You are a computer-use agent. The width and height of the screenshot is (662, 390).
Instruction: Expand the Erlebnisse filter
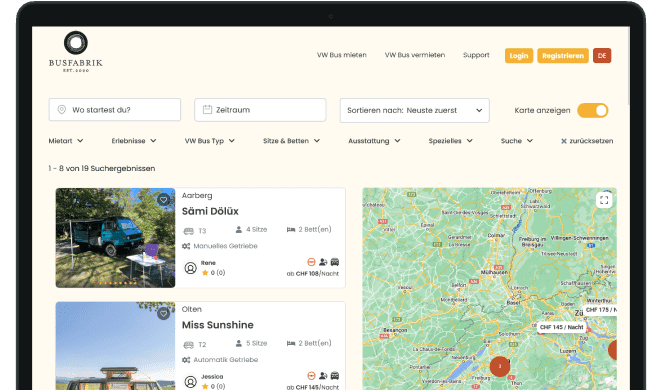pos(134,141)
